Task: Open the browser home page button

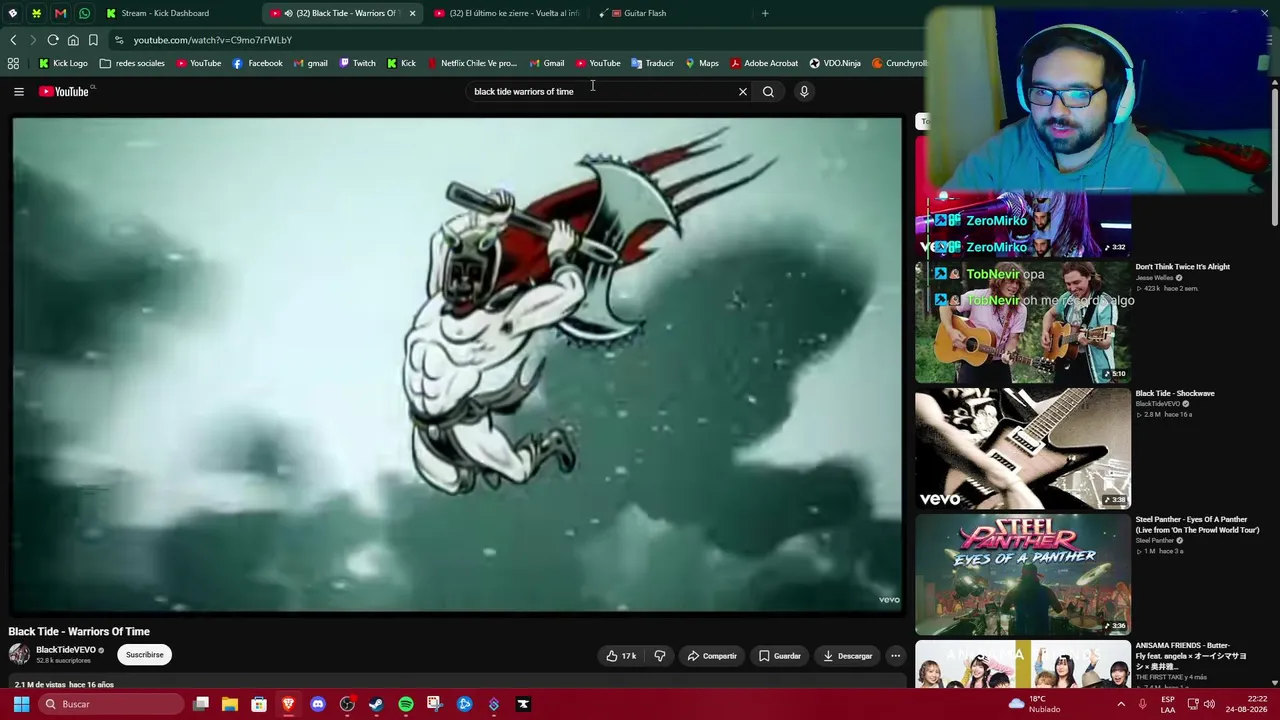Action: point(73,40)
